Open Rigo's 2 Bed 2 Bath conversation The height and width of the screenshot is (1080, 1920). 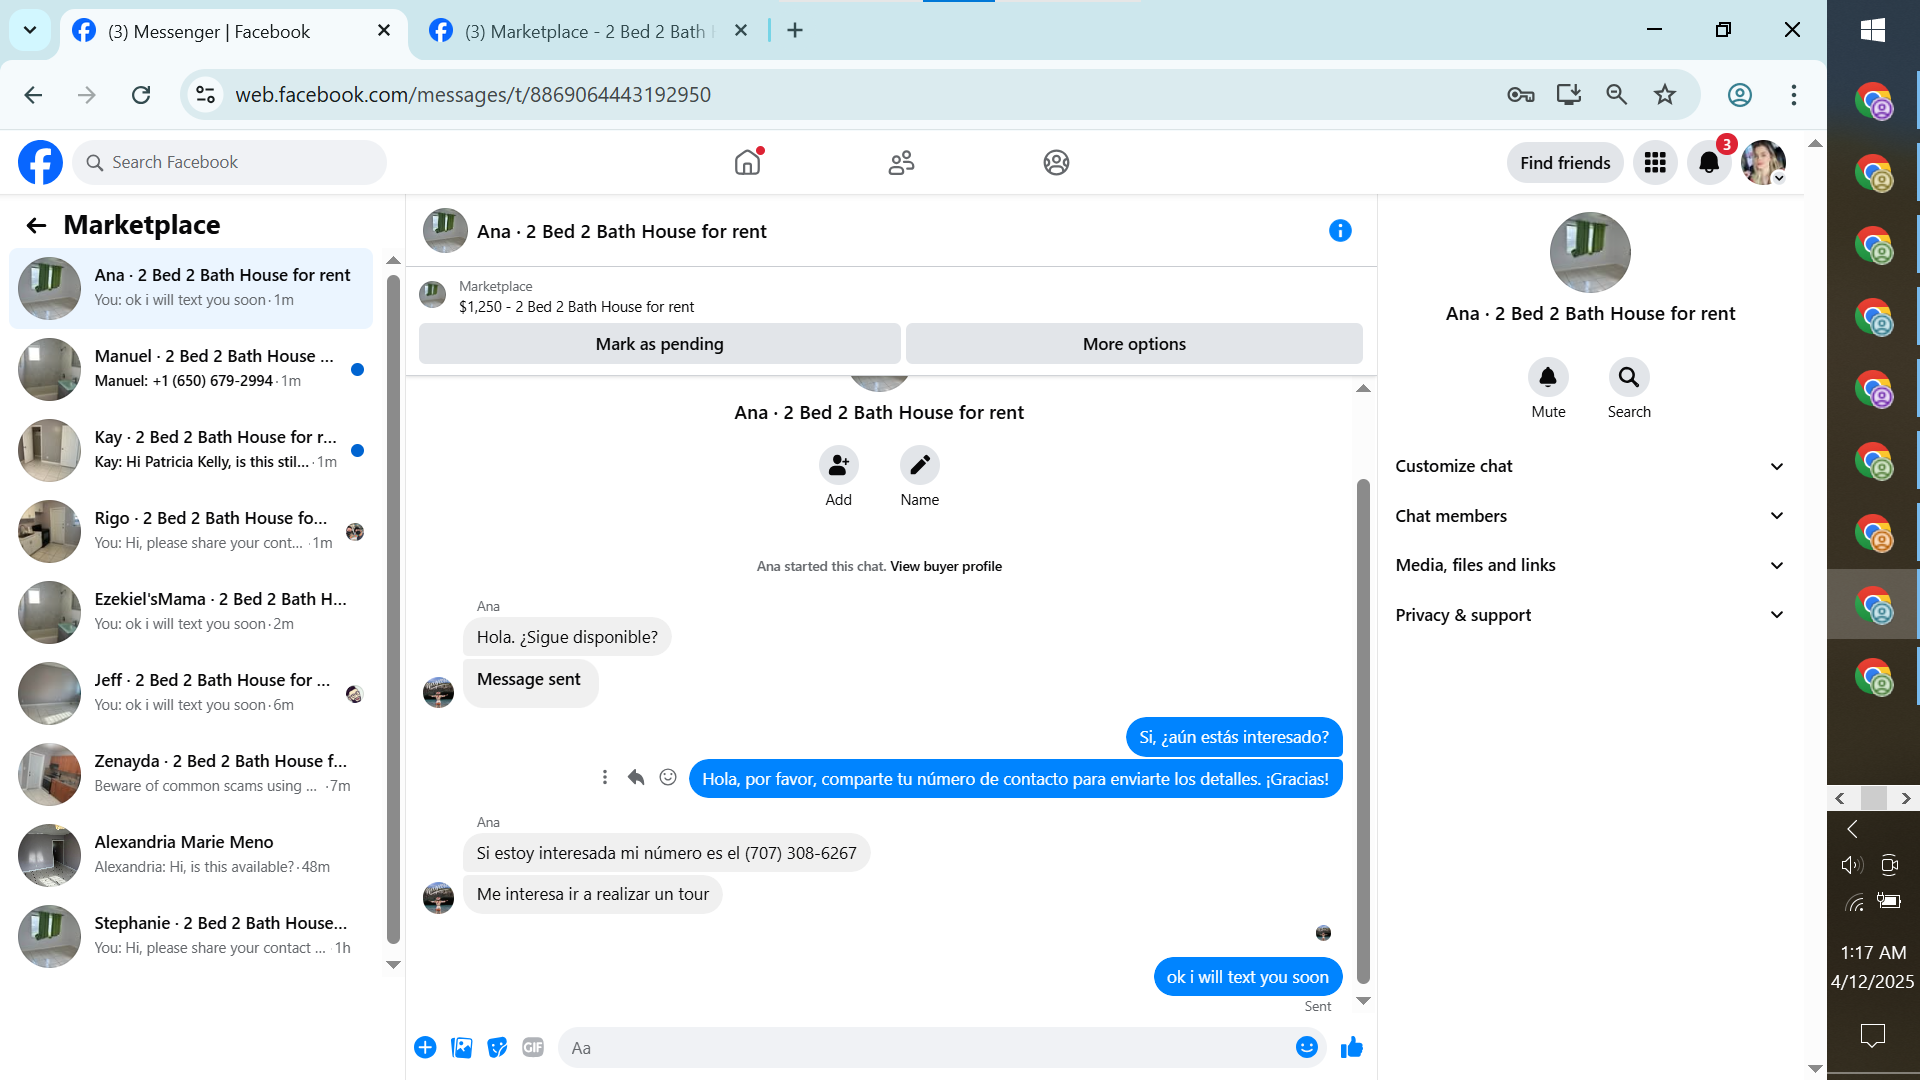(191, 531)
